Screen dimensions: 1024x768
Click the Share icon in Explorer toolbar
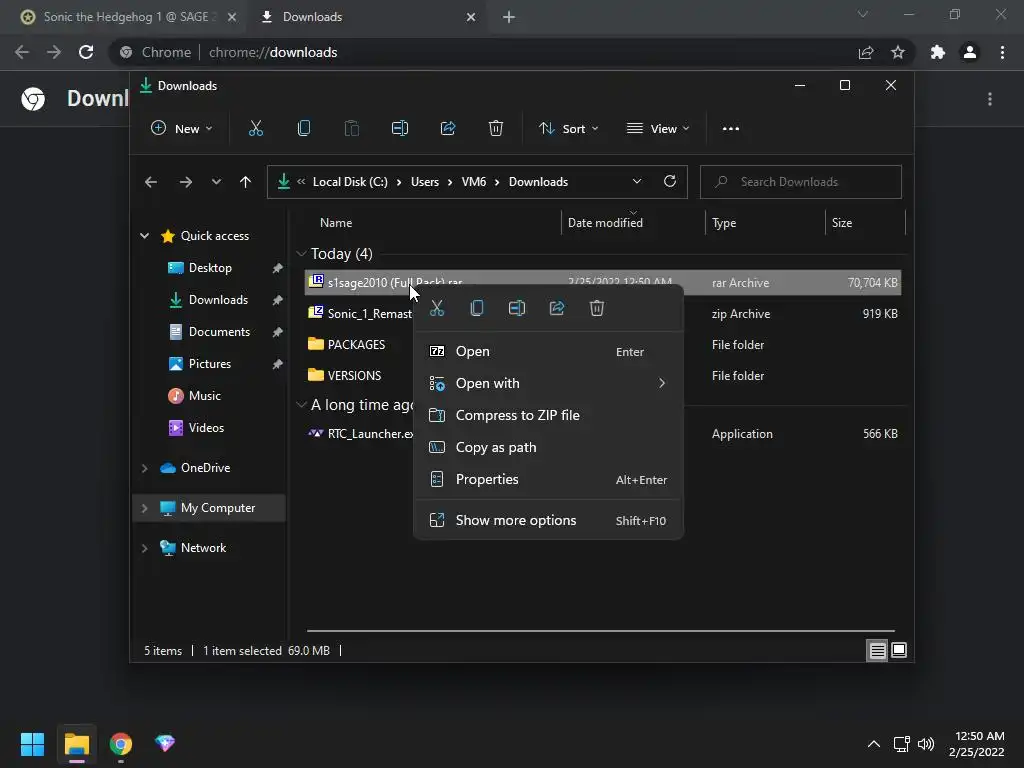coord(448,129)
